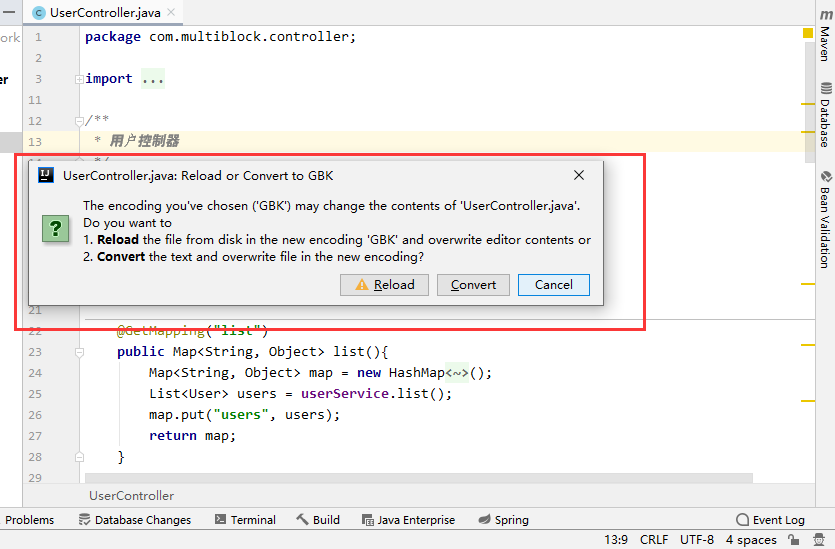This screenshot has width=835, height=549.
Task: Change the 4 spaces indent setting
Action: (x=751, y=540)
